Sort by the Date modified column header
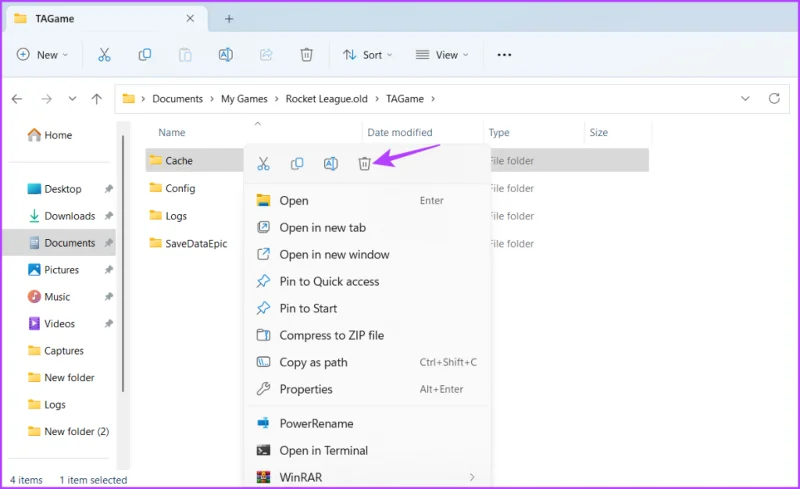This screenshot has width=800, height=489. click(x=400, y=133)
